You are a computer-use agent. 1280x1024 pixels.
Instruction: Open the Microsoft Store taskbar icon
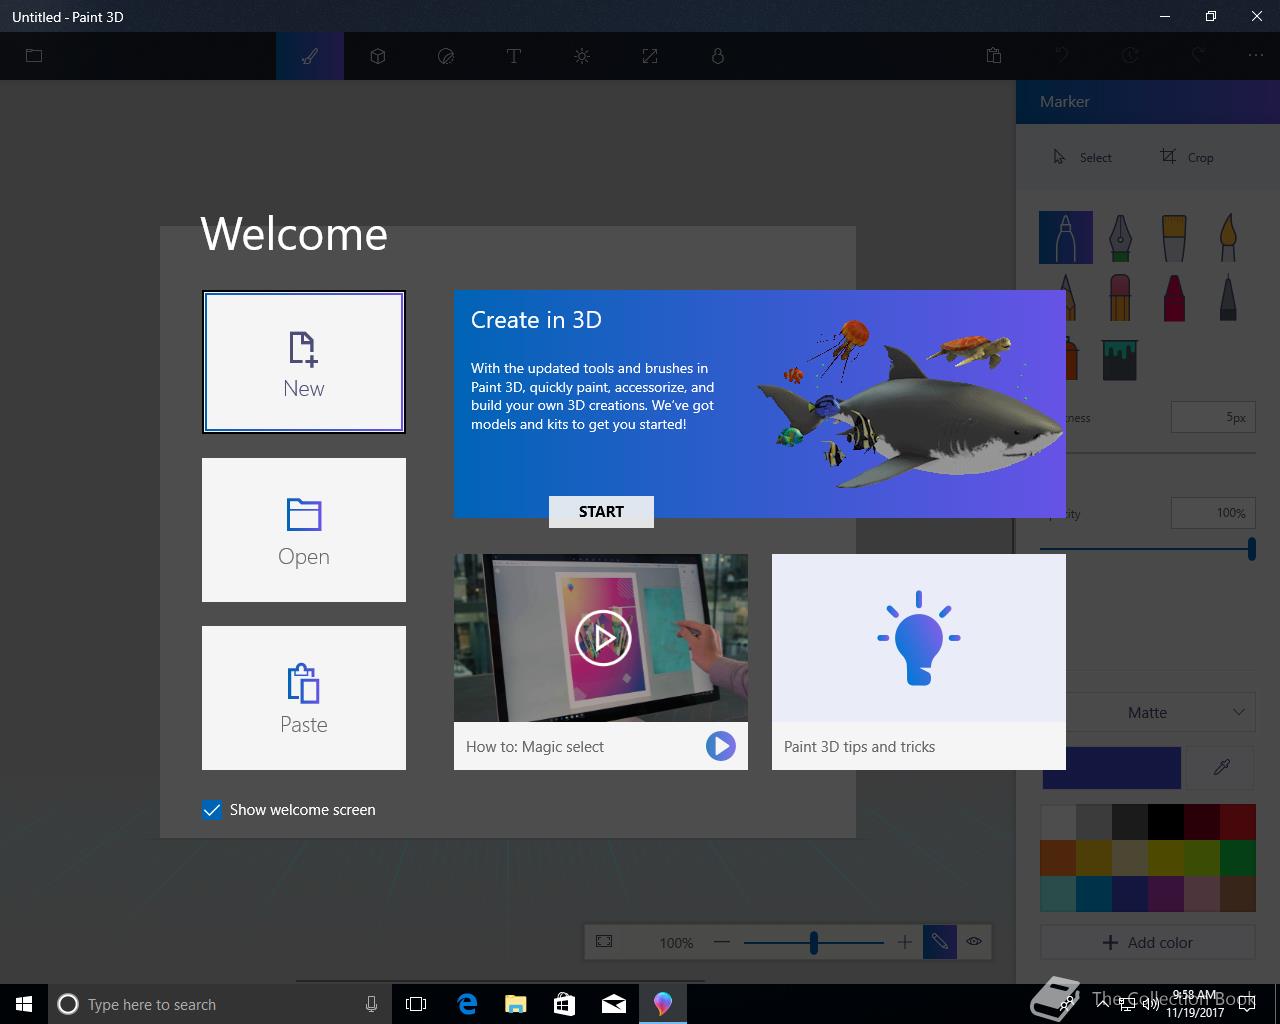coord(565,1004)
